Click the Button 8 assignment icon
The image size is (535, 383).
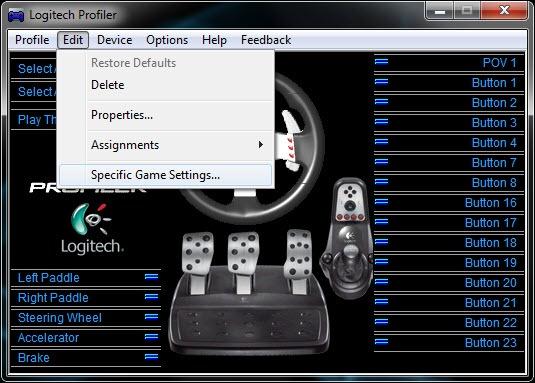381,182
